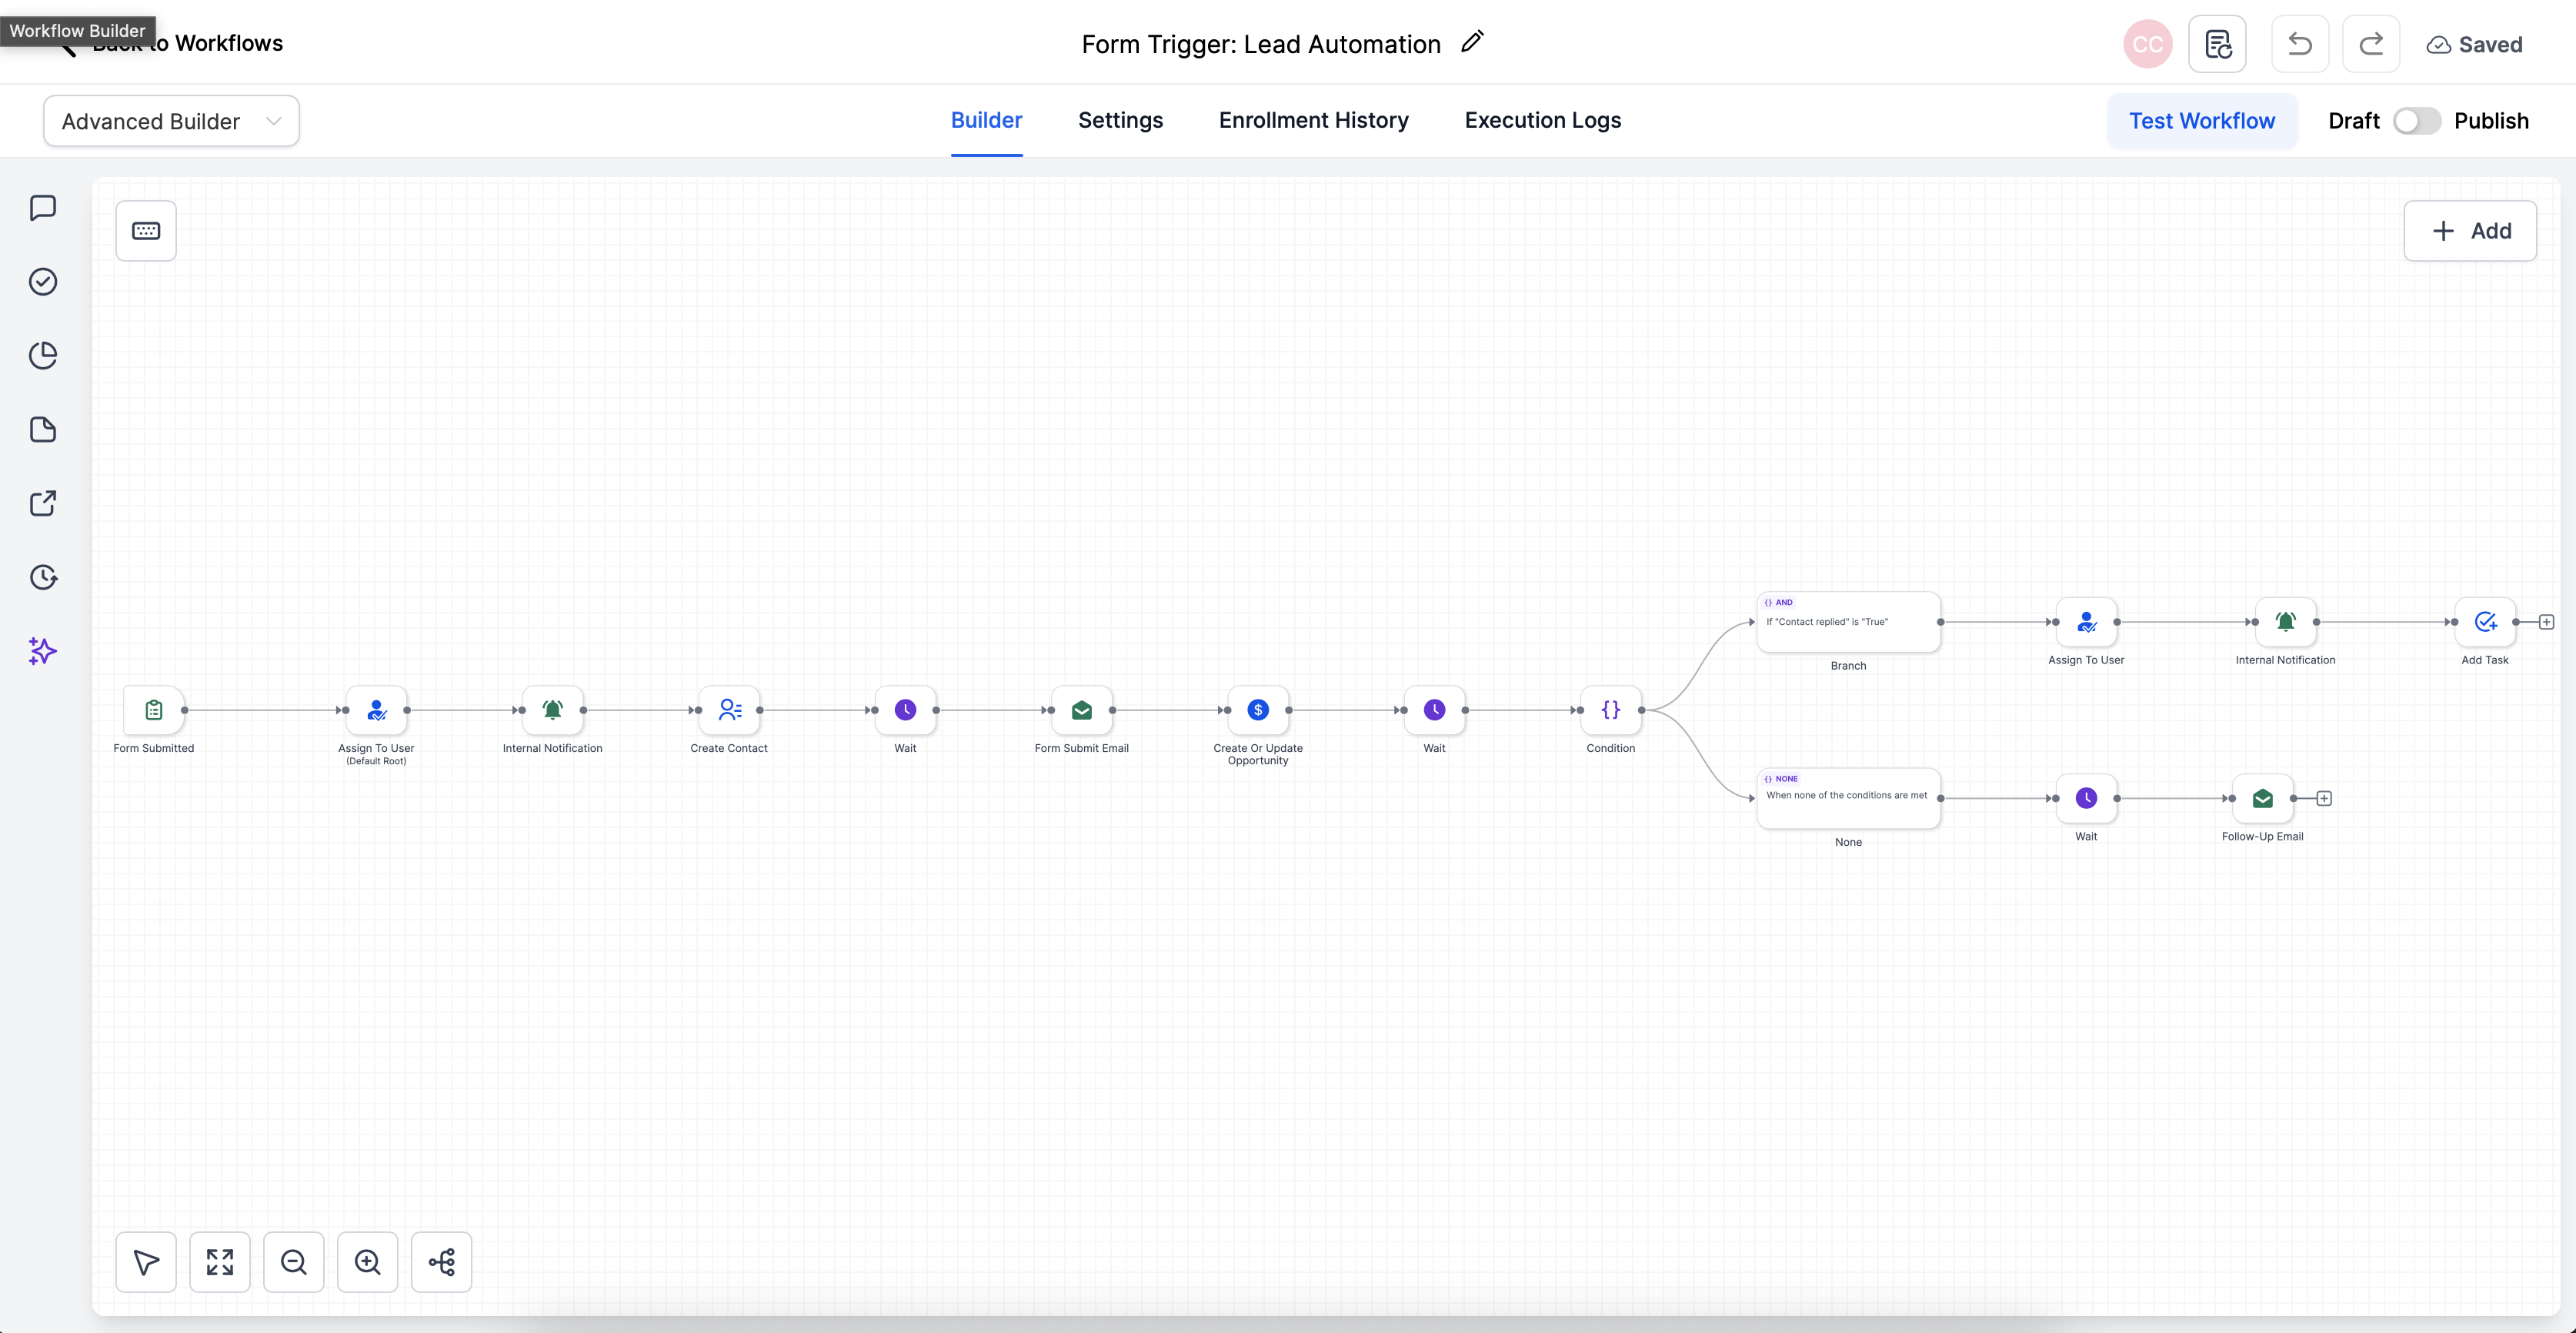Select the Condition node
The image size is (2576, 1333).
coord(1611,710)
